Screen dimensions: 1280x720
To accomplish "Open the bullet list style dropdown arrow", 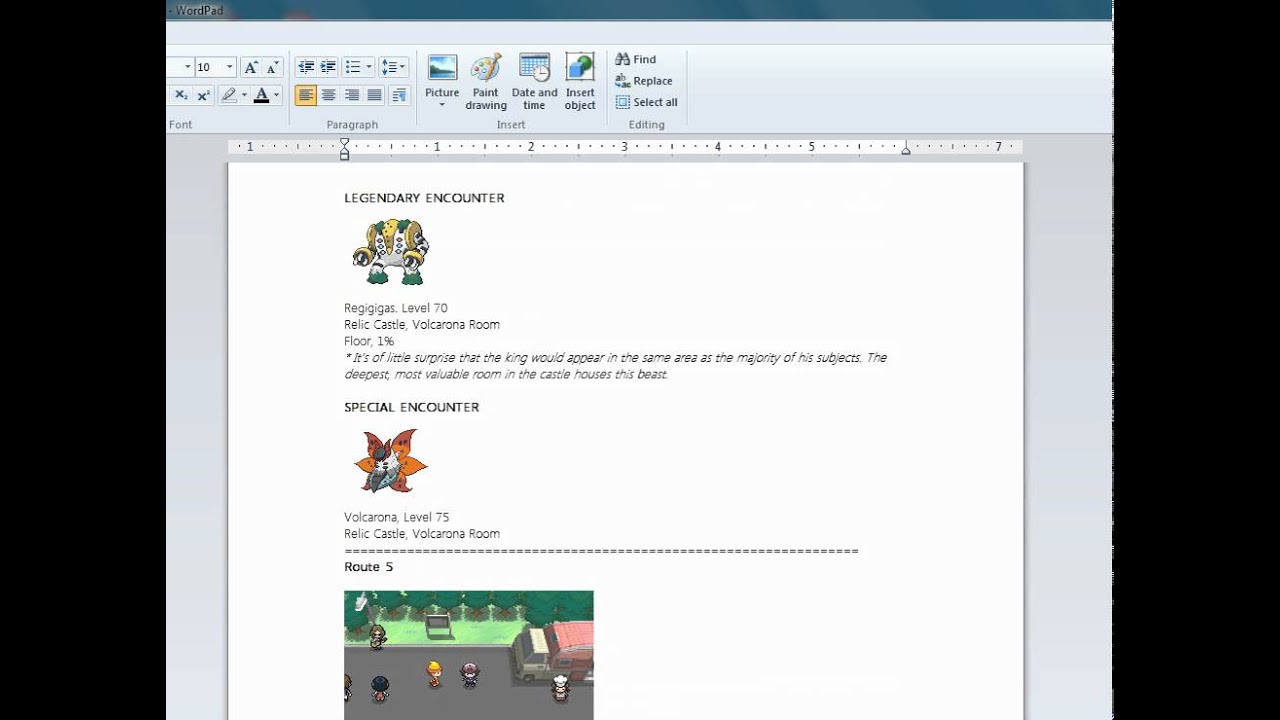I will pyautogui.click(x=369, y=67).
